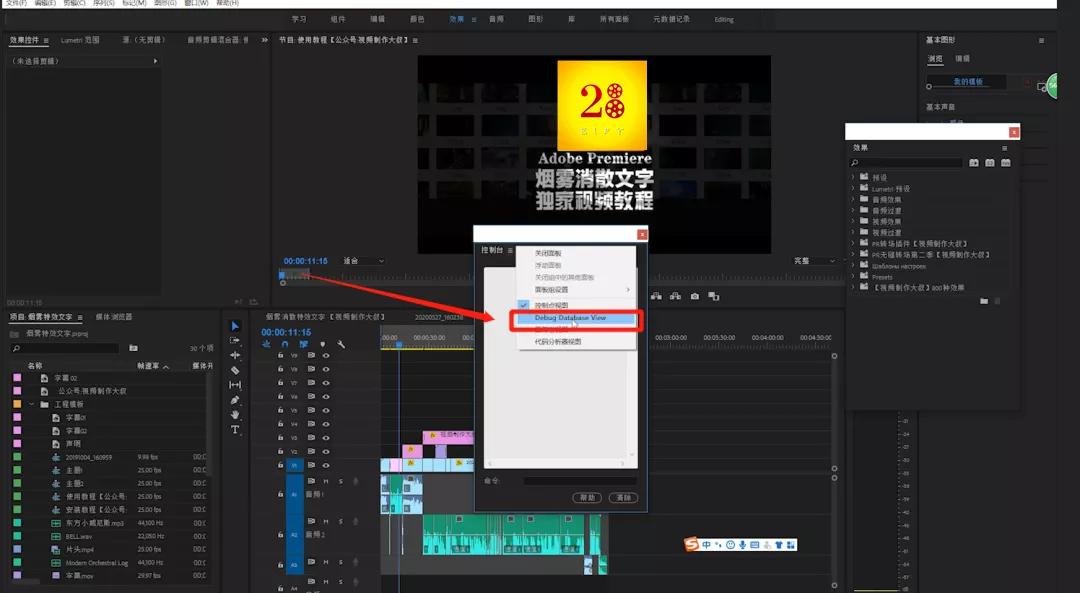
Task: Expand the Lumetri 预设 folder
Action: click(853, 188)
